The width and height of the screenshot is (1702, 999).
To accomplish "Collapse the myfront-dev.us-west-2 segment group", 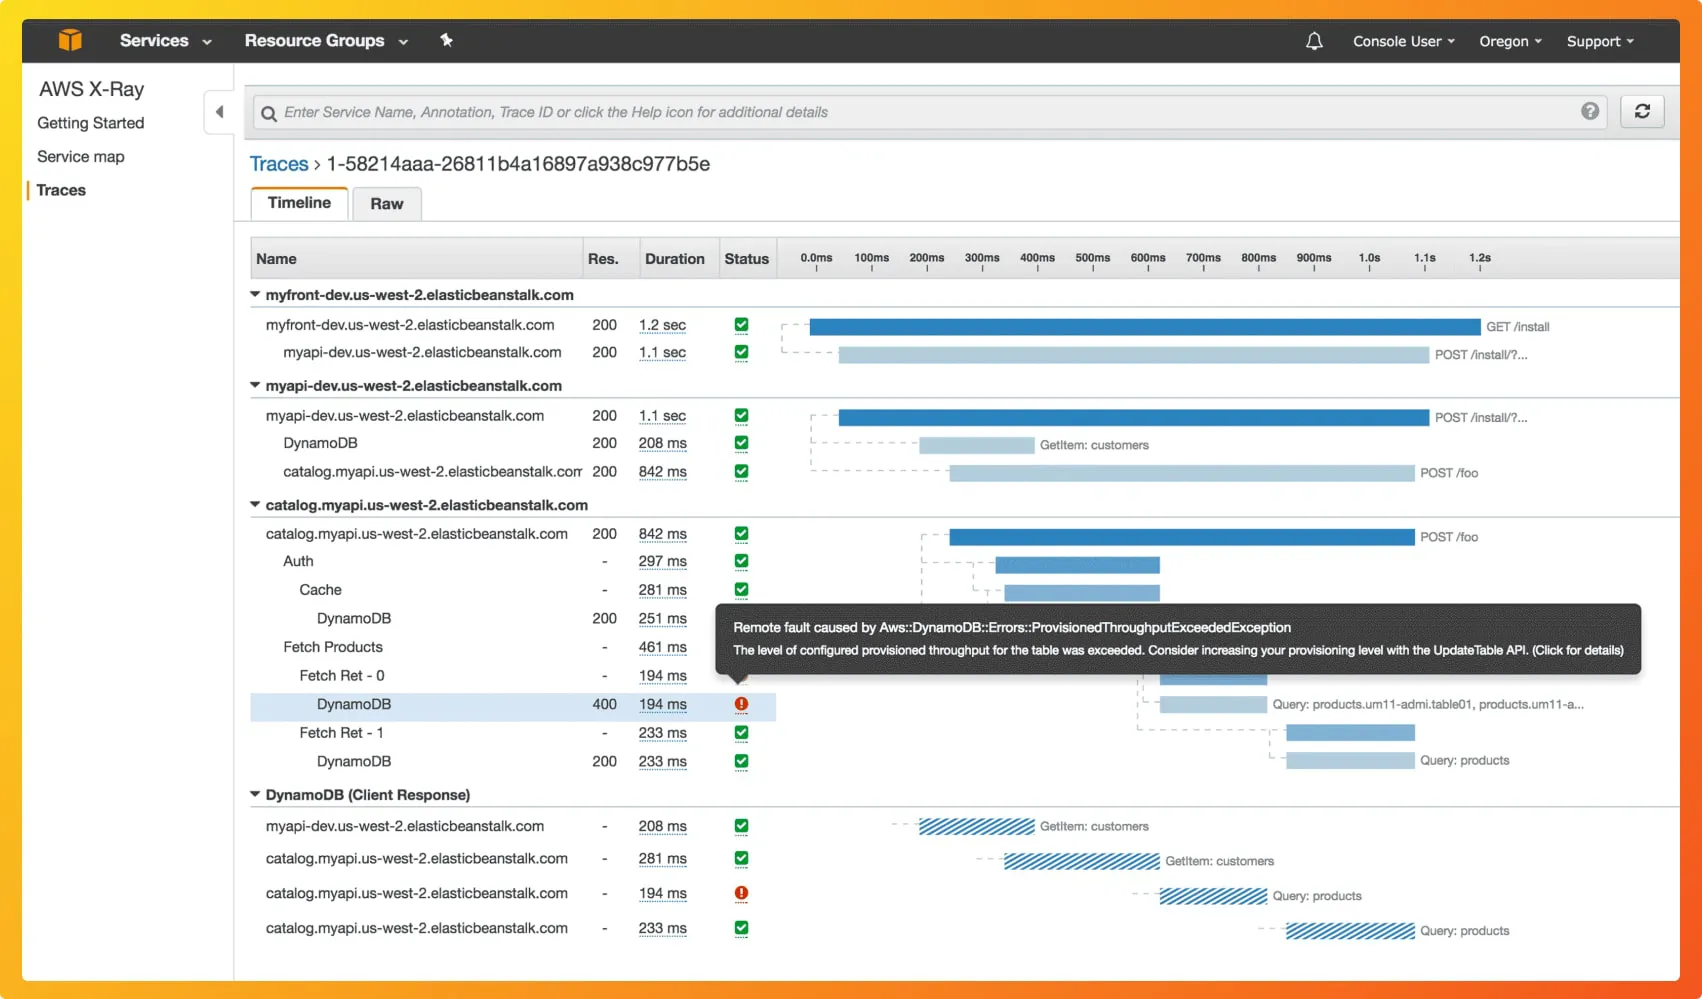I will coord(255,295).
